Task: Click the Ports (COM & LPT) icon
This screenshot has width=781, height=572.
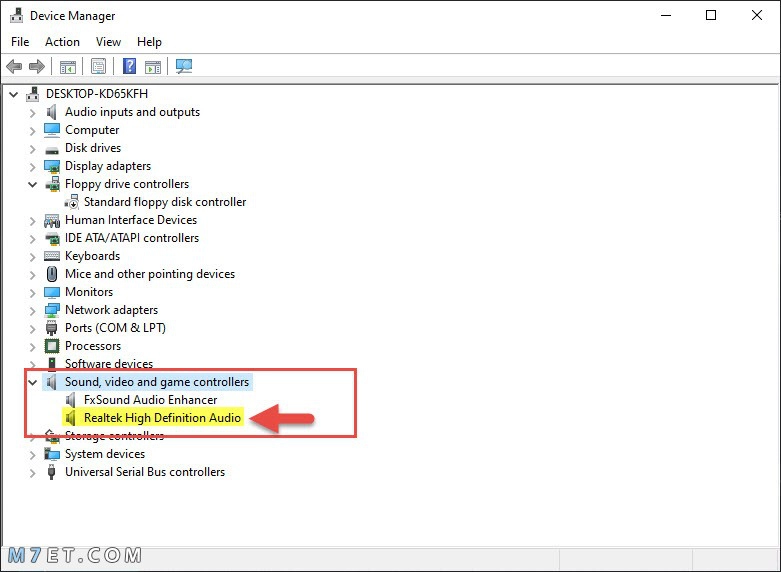Action: click(x=51, y=328)
